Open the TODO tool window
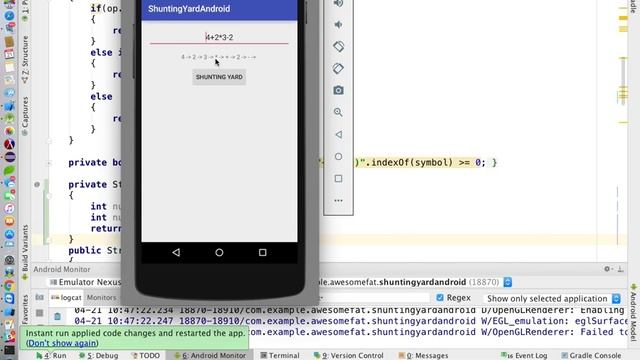This screenshot has height=360, width=640. pos(146,356)
